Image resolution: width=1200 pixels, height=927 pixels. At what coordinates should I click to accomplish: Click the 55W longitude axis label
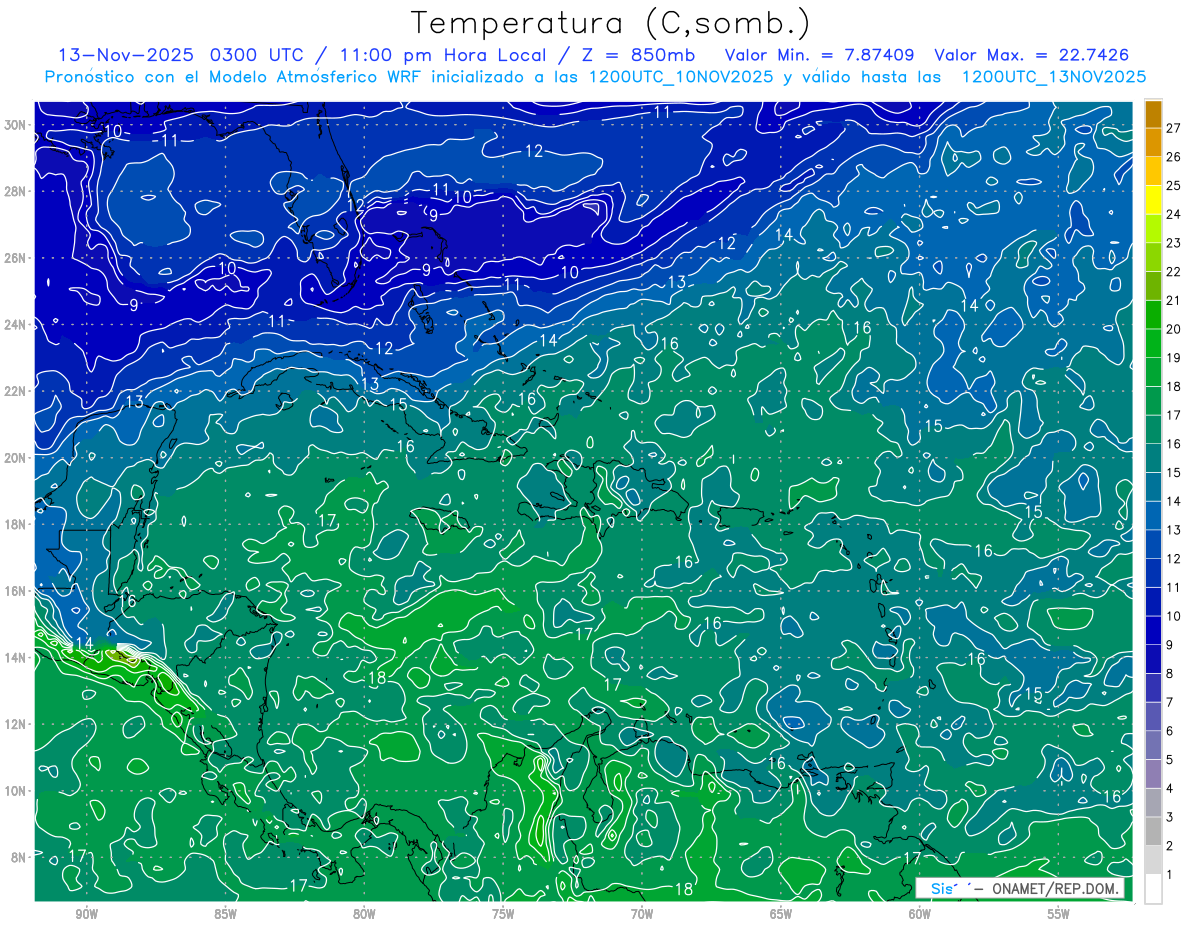pos(1059,914)
